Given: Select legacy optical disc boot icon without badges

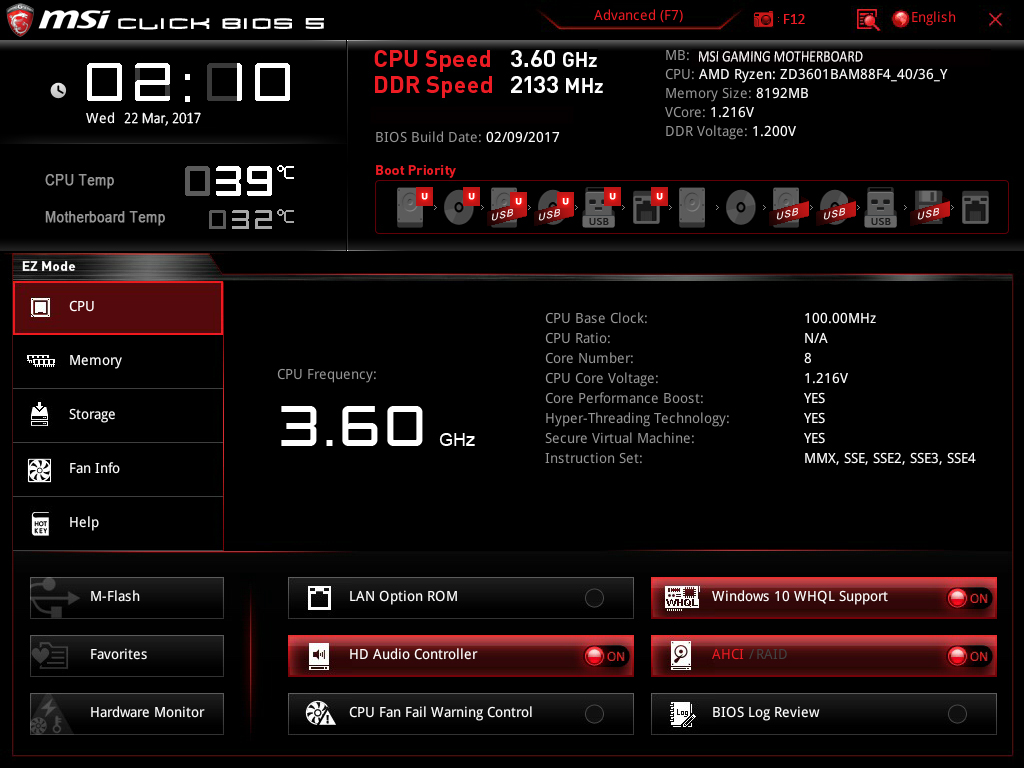Looking at the screenshot, I should tap(741, 208).
